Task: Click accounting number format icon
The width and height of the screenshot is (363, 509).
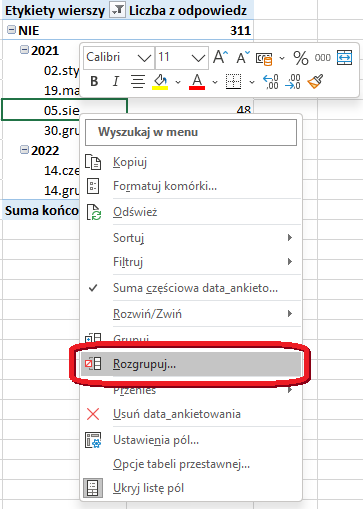Action: pos(264,58)
